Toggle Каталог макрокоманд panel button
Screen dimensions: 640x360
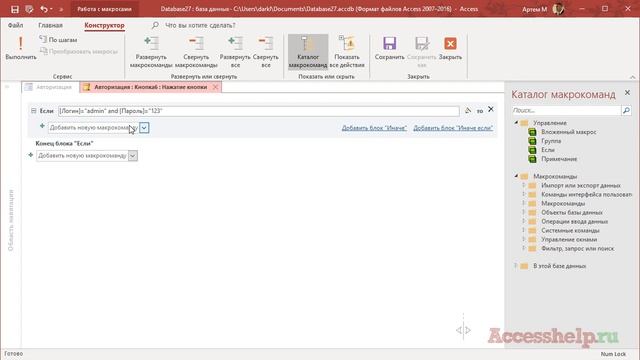pos(308,52)
